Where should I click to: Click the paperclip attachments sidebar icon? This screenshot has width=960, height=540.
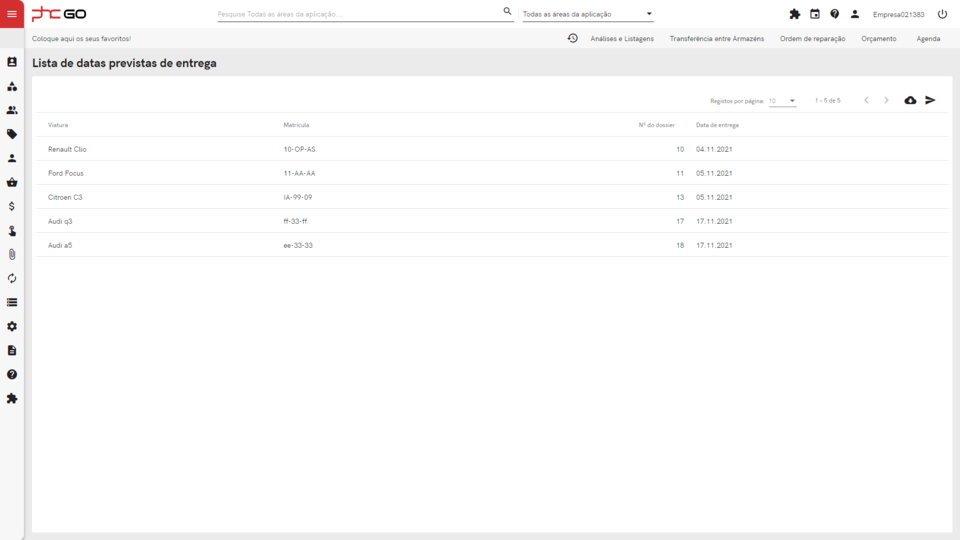pyautogui.click(x=12, y=254)
